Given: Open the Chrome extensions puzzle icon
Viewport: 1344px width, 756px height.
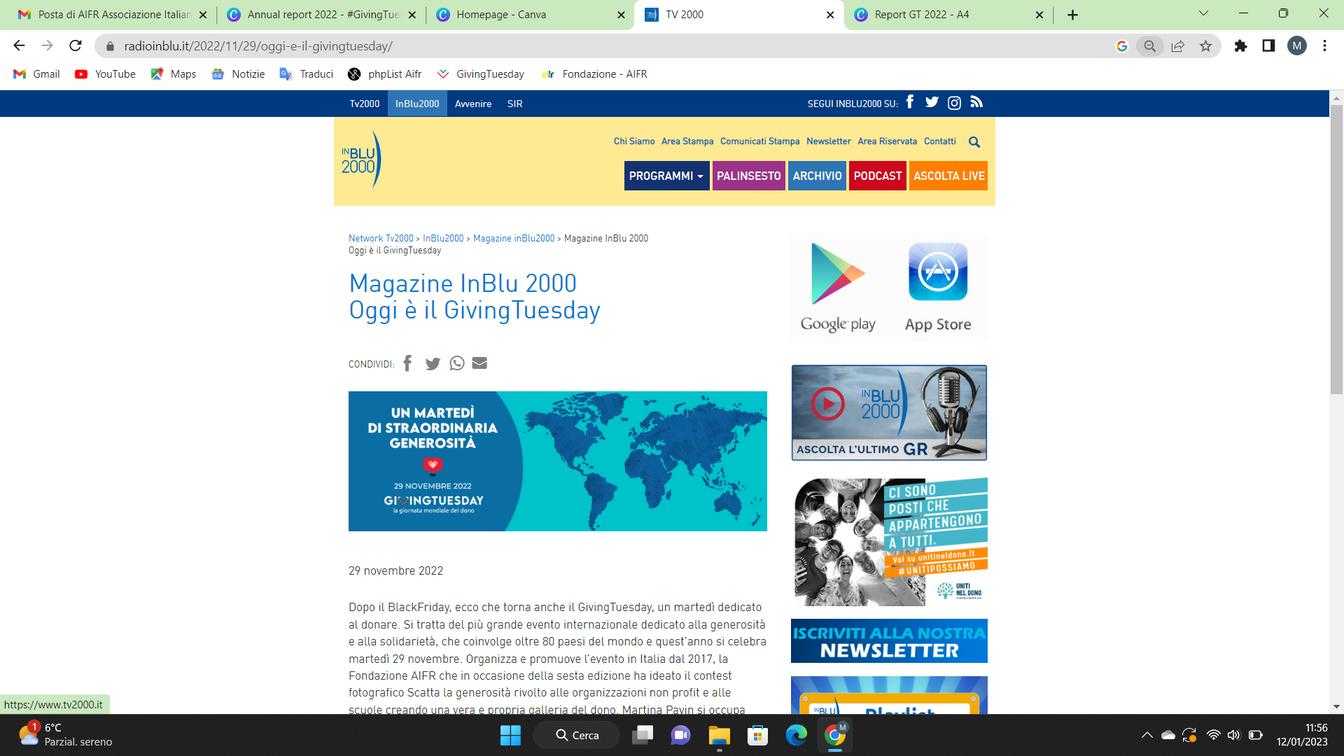Looking at the screenshot, I should coord(1241,46).
